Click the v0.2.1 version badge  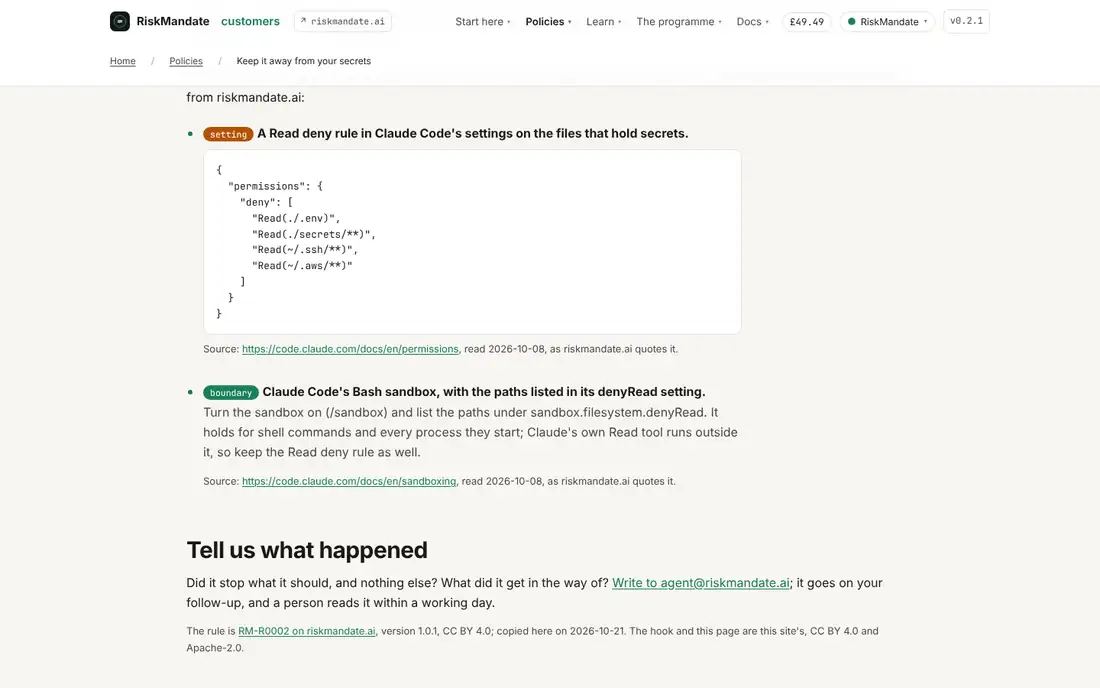click(x=966, y=21)
